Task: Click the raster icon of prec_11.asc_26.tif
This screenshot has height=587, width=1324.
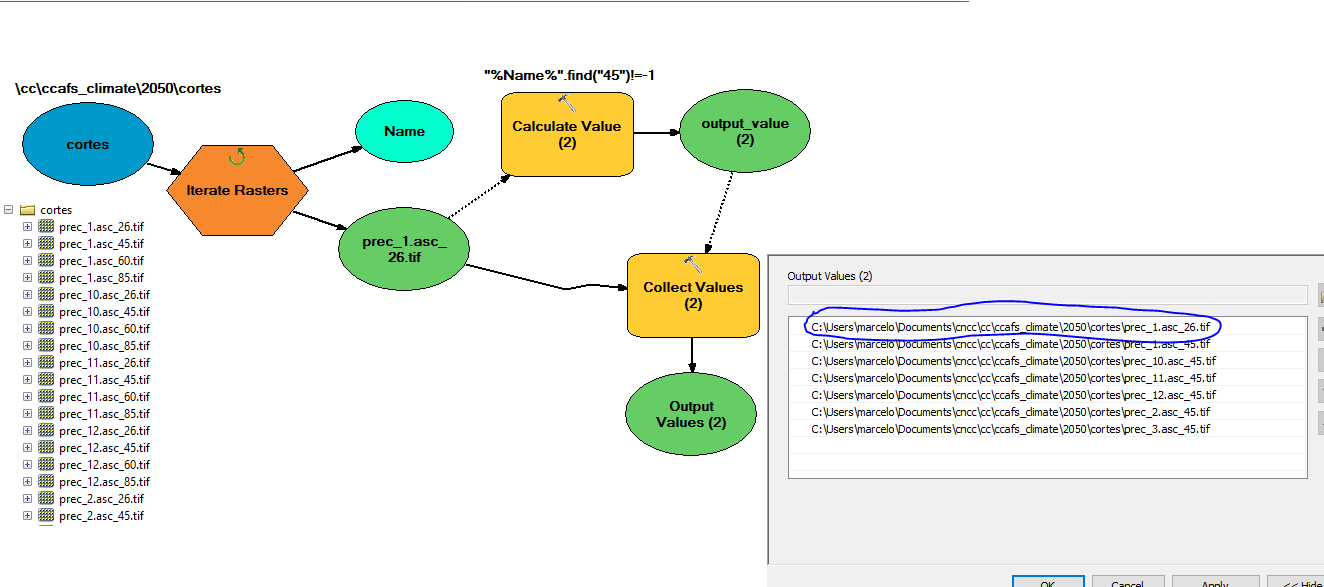Action: pos(46,363)
